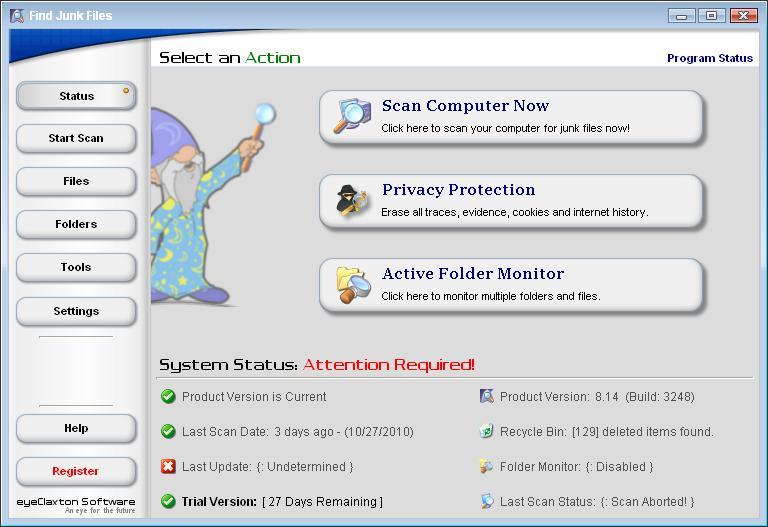Open Help from the sidebar
This screenshot has height=527, width=768.
point(76,428)
